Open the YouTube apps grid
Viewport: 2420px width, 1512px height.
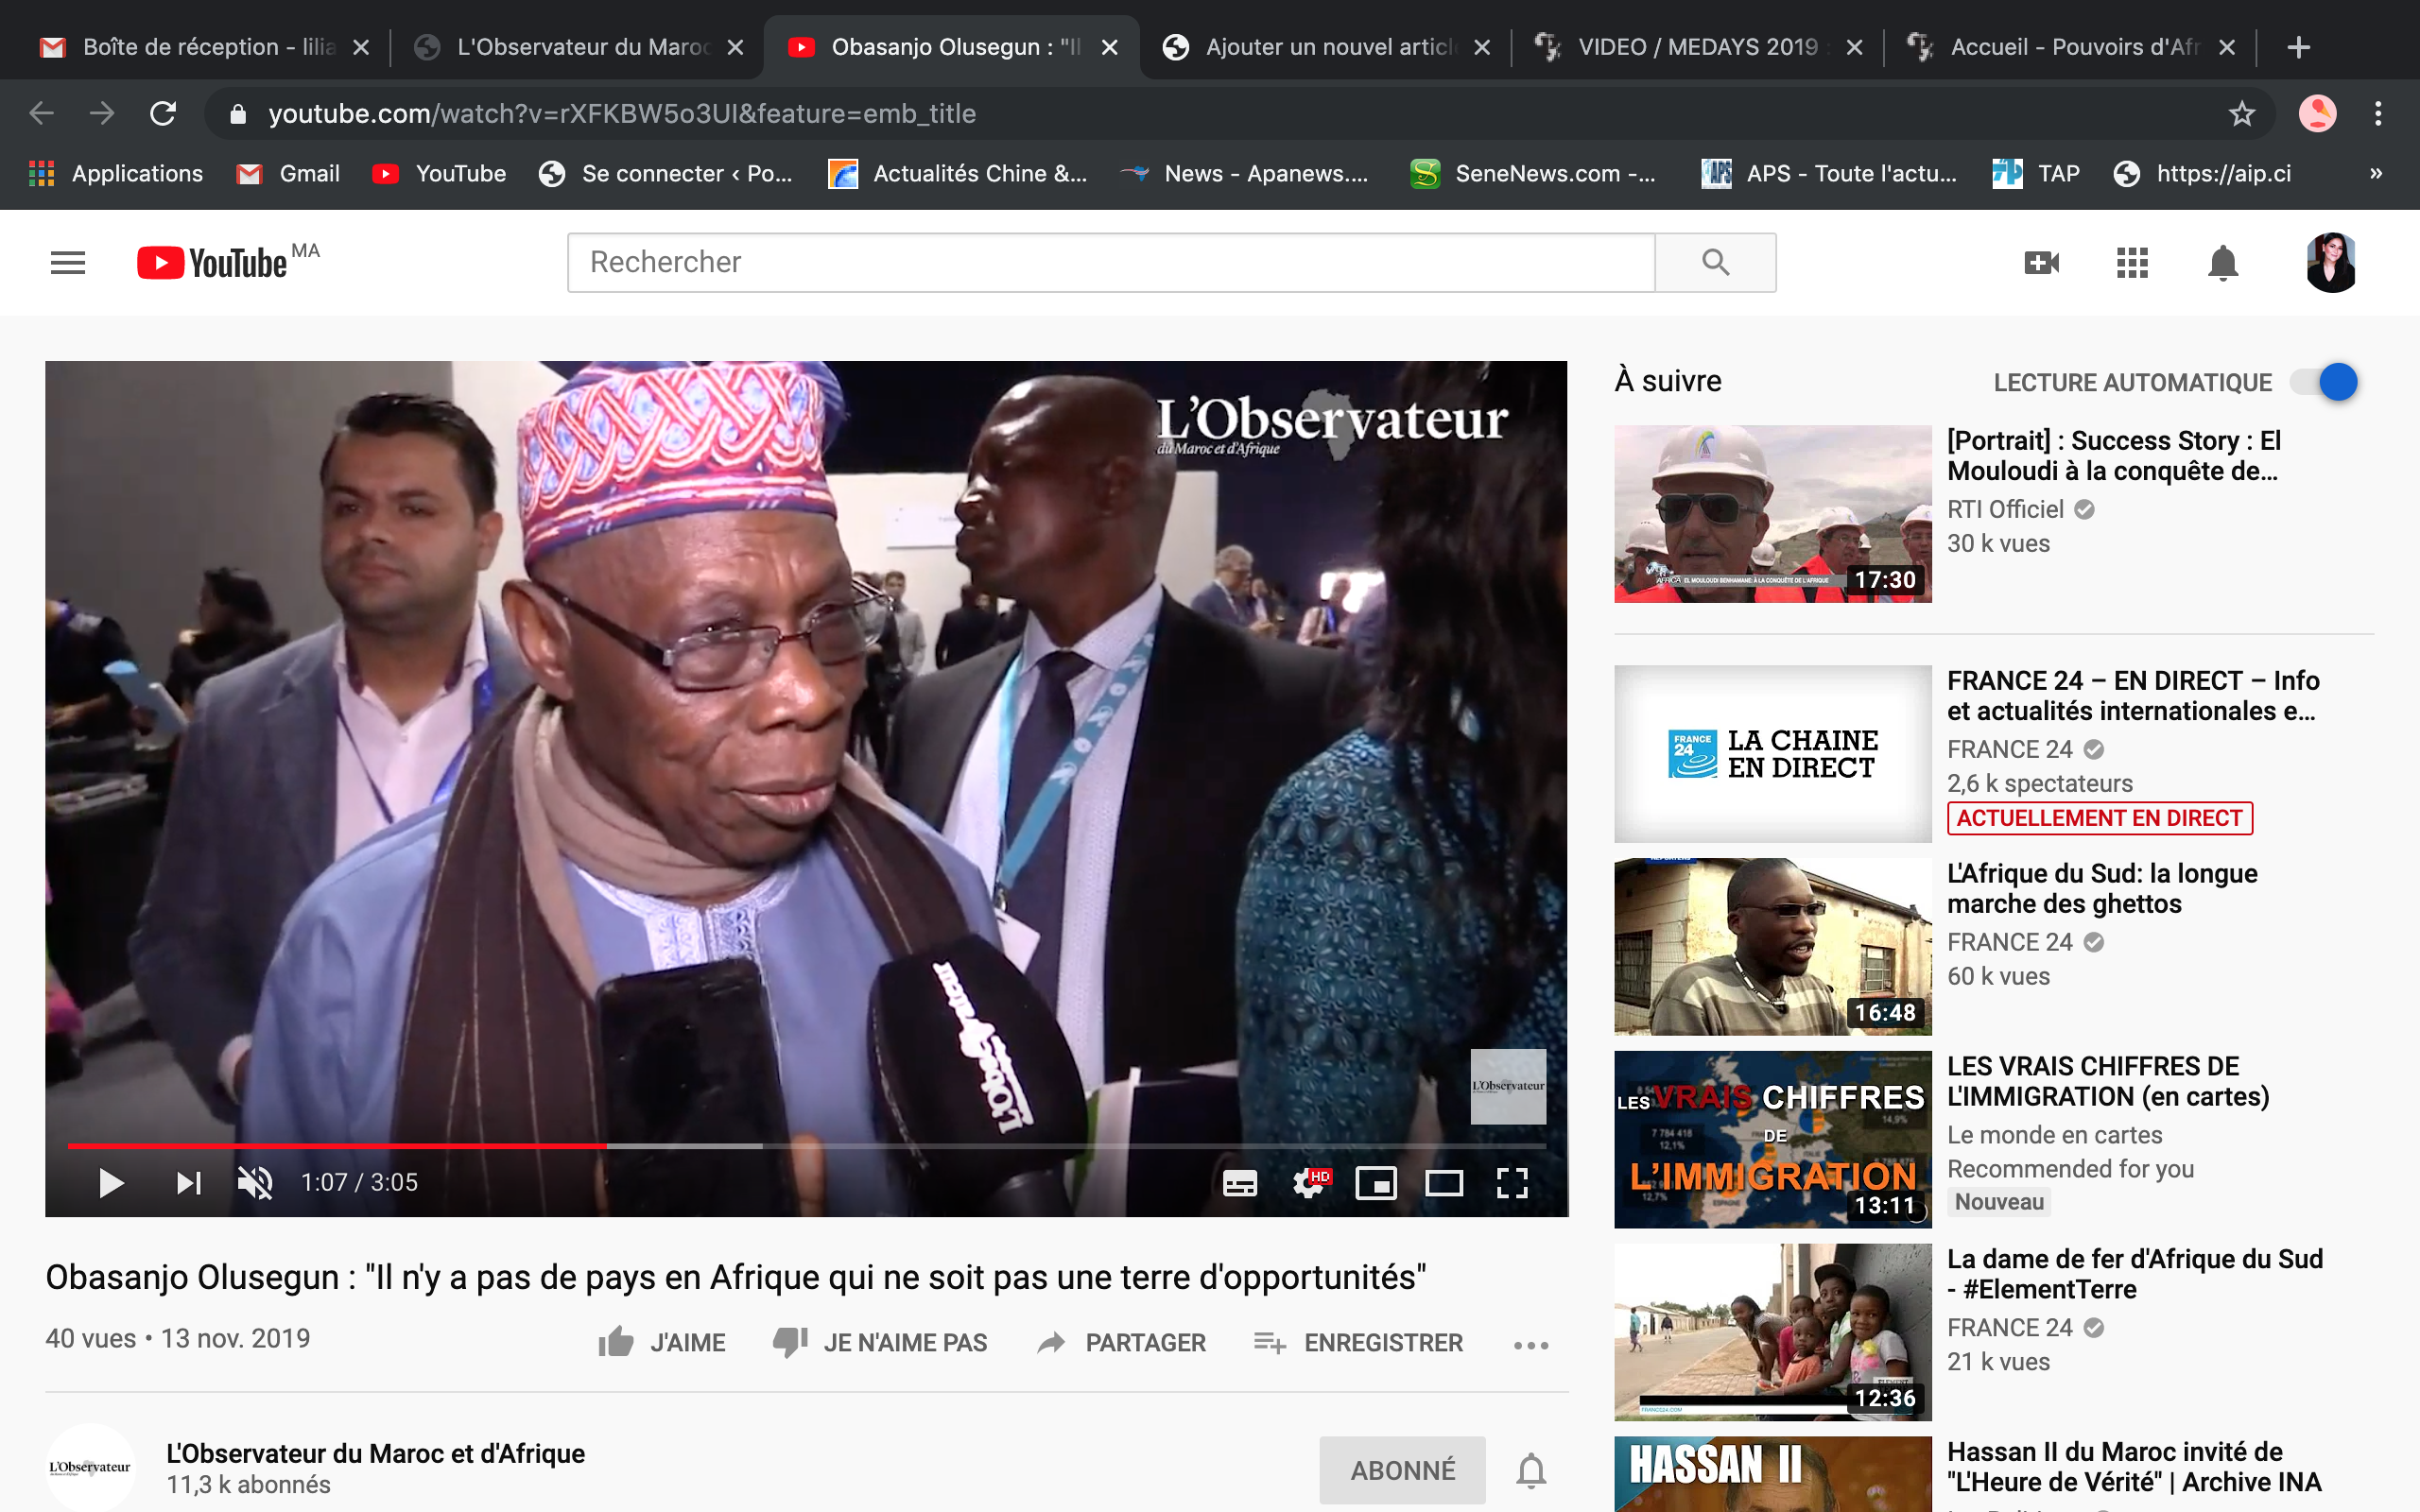(x=2132, y=263)
